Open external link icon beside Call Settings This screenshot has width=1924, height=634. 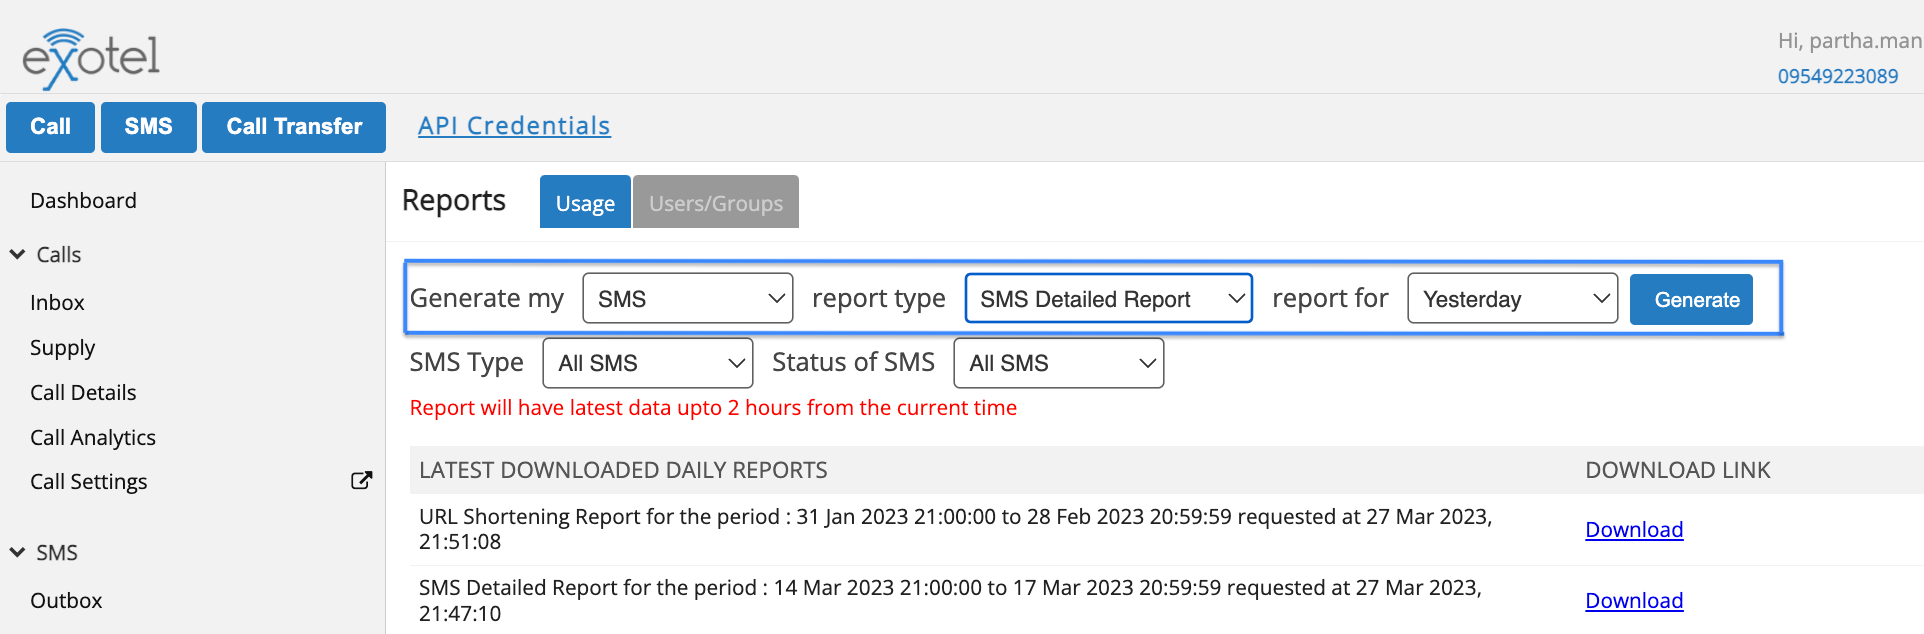361,481
